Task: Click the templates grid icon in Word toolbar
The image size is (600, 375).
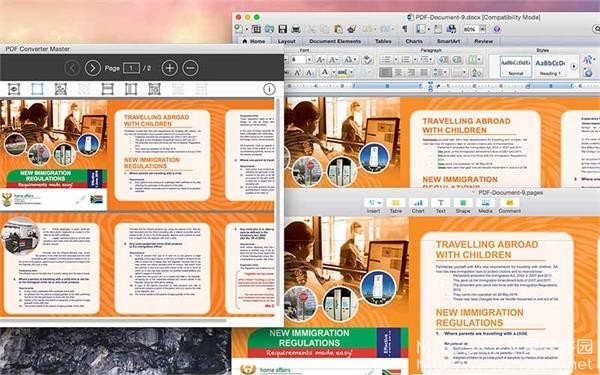Action: coord(256,29)
